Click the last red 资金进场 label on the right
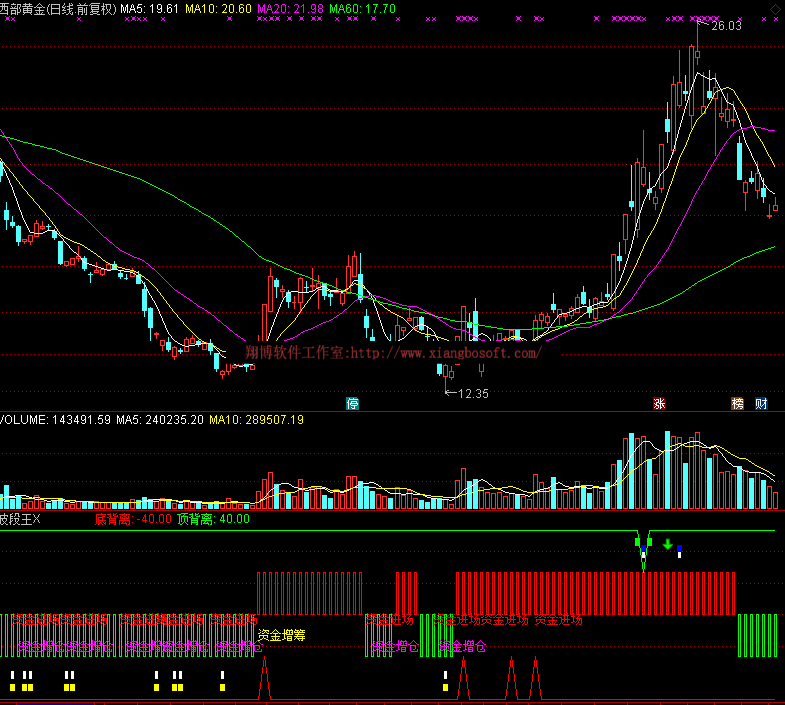Viewport: 785px width, 705px height. 559,620
